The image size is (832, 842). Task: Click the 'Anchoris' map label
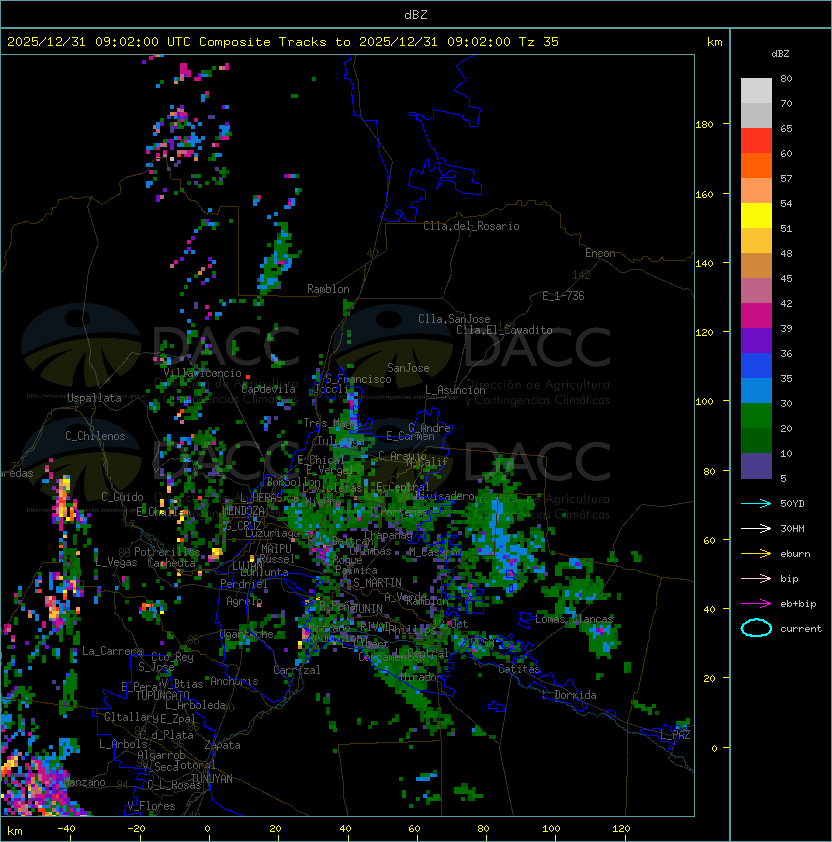pyautogui.click(x=234, y=681)
